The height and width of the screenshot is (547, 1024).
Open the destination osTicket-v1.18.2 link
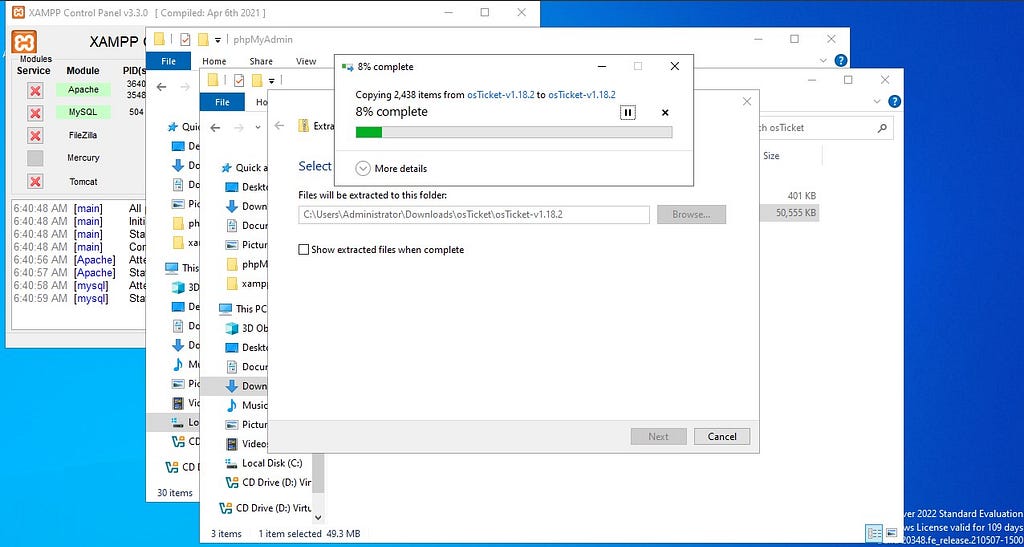click(x=582, y=95)
